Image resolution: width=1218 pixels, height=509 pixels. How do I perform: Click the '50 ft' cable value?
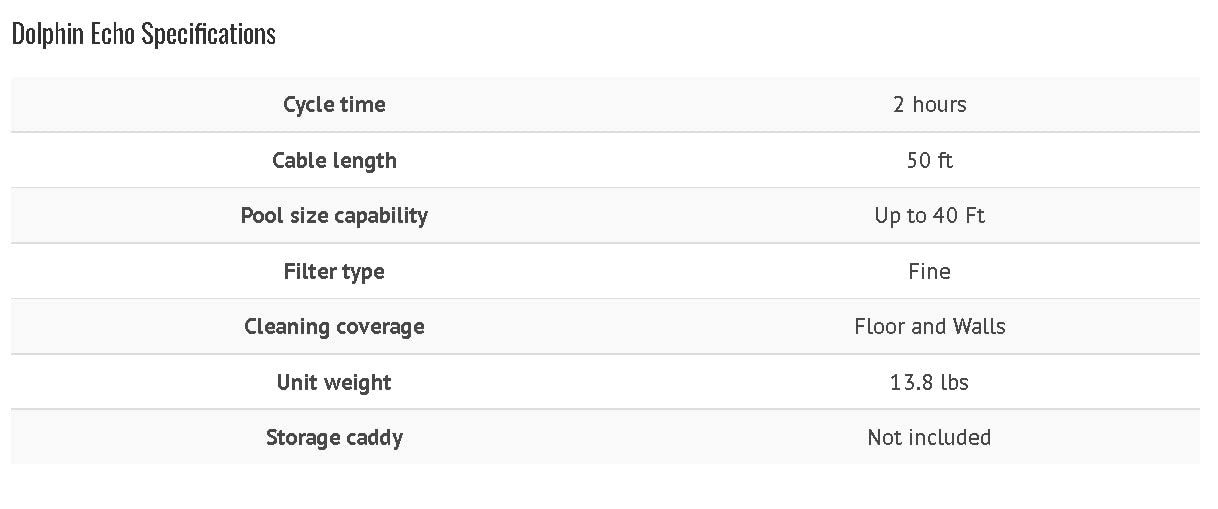929,160
